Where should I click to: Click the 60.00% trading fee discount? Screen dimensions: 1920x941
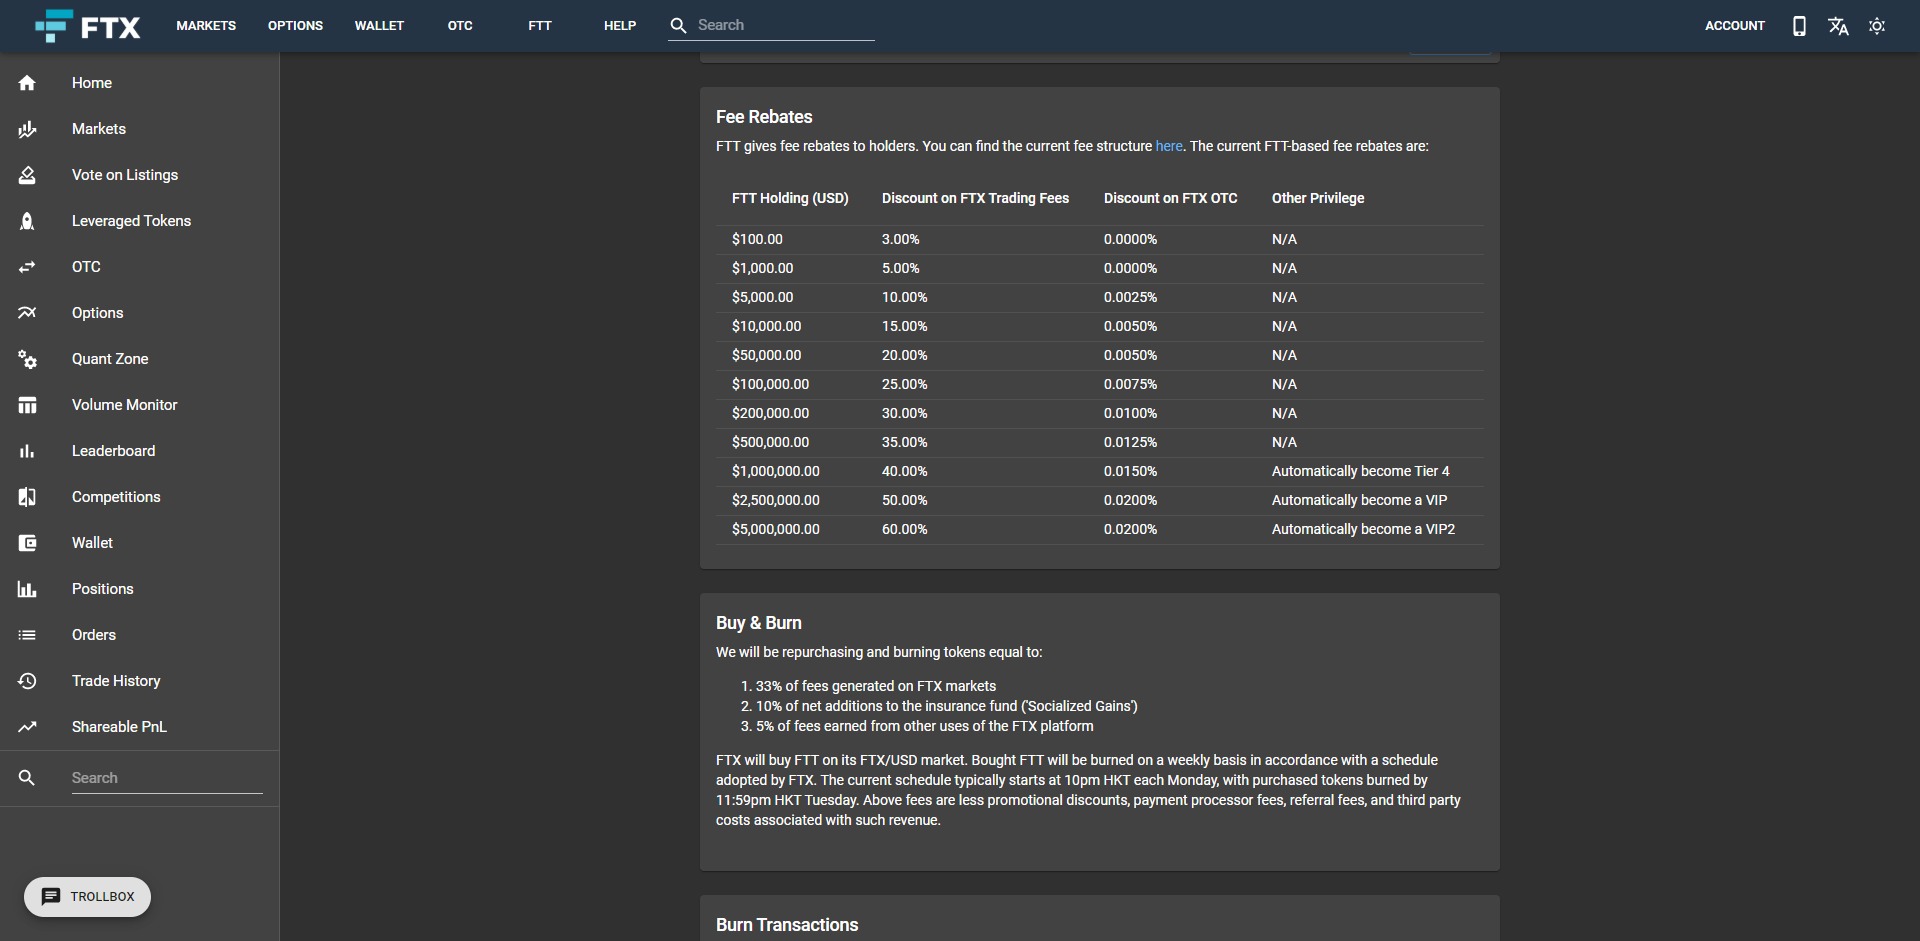click(x=904, y=529)
